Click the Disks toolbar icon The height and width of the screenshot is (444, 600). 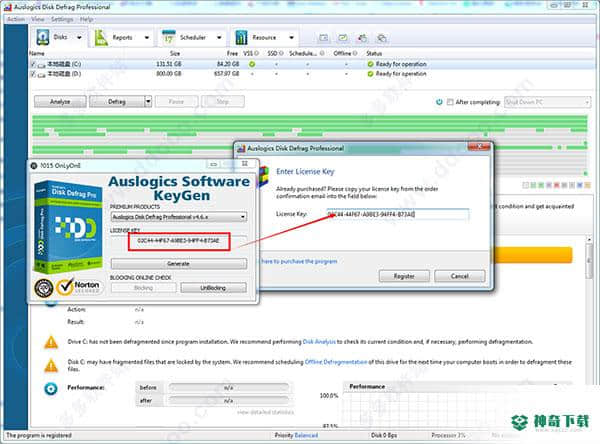click(42, 37)
